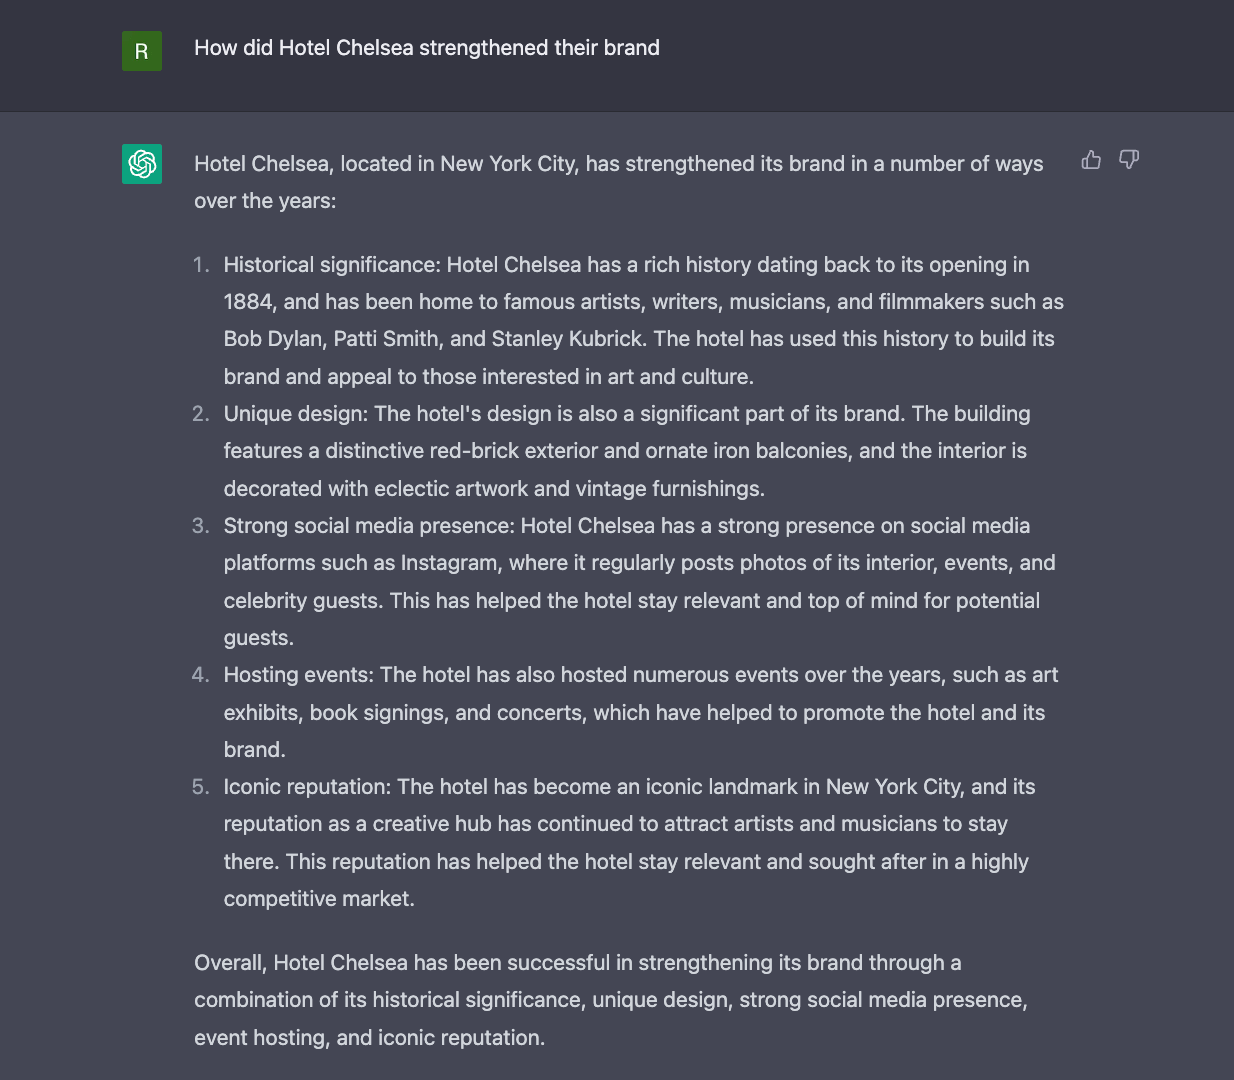Select the Unique design list item
Screen dimensions: 1234x1080
click(626, 451)
